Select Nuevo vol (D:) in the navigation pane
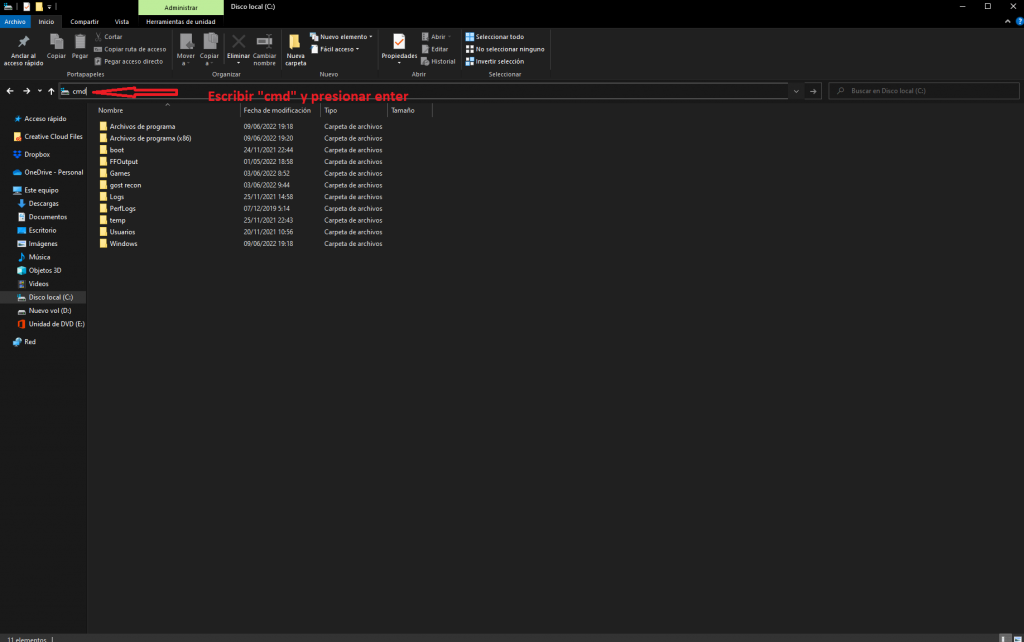 point(50,311)
